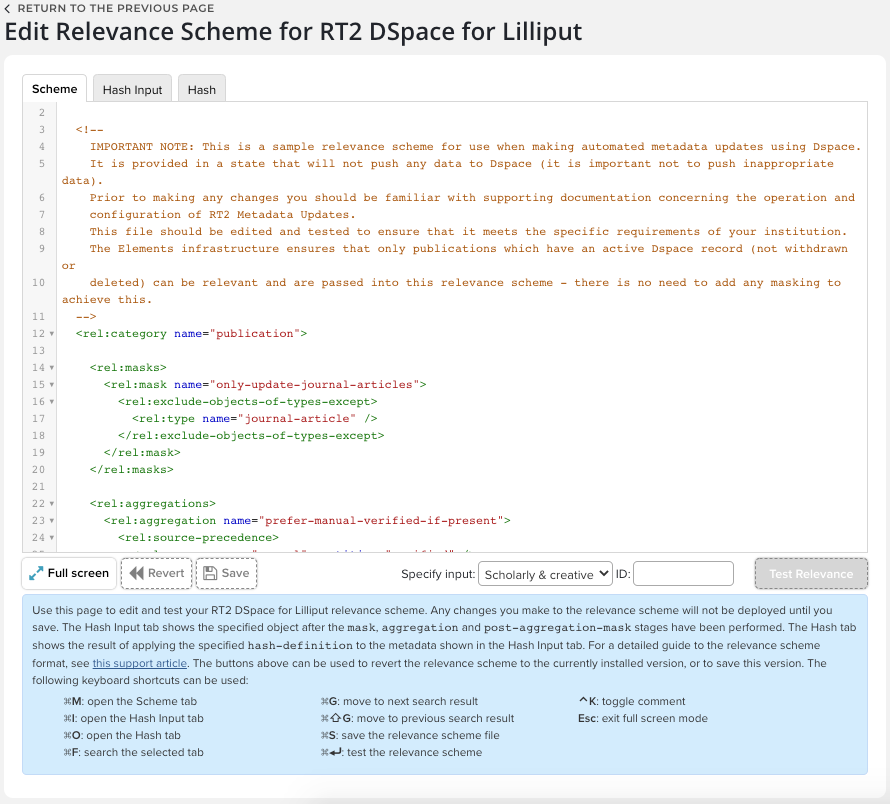Open the Hash Input tab

click(132, 89)
